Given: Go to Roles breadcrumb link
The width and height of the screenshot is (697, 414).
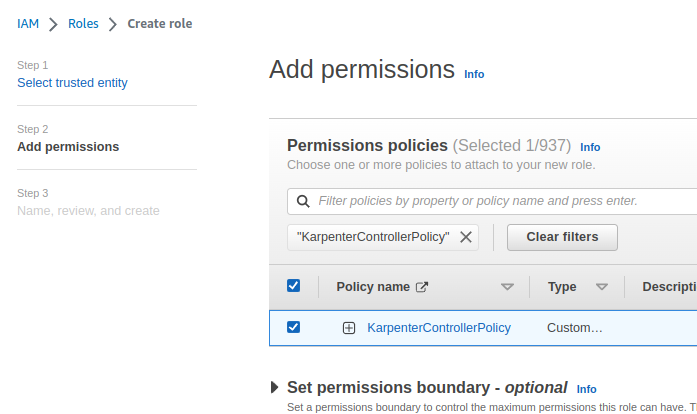Looking at the screenshot, I should click(x=83, y=23).
